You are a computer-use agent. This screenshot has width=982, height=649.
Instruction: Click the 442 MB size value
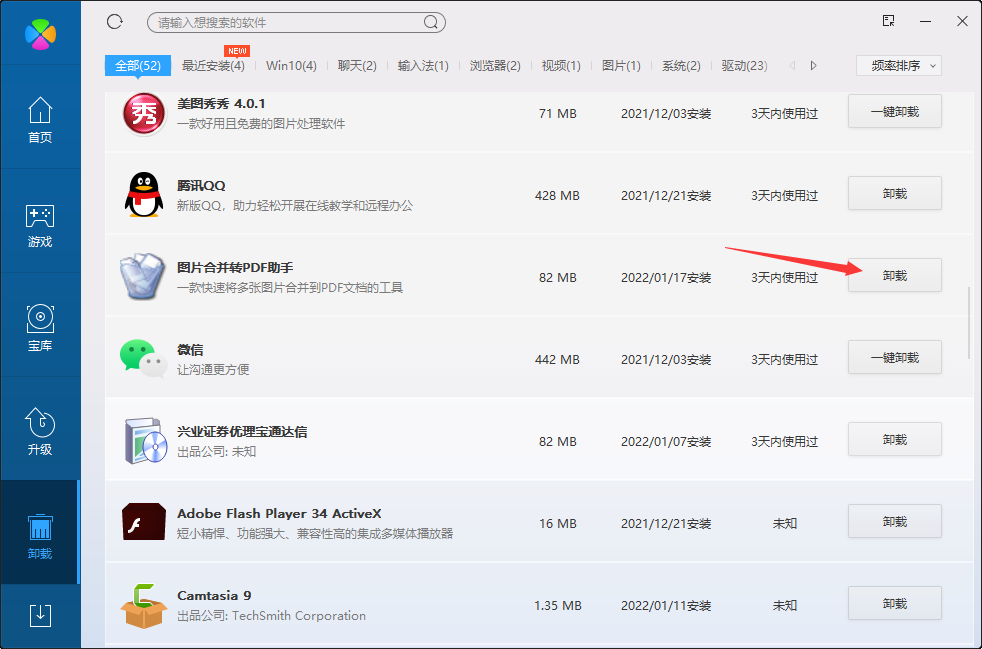point(557,360)
